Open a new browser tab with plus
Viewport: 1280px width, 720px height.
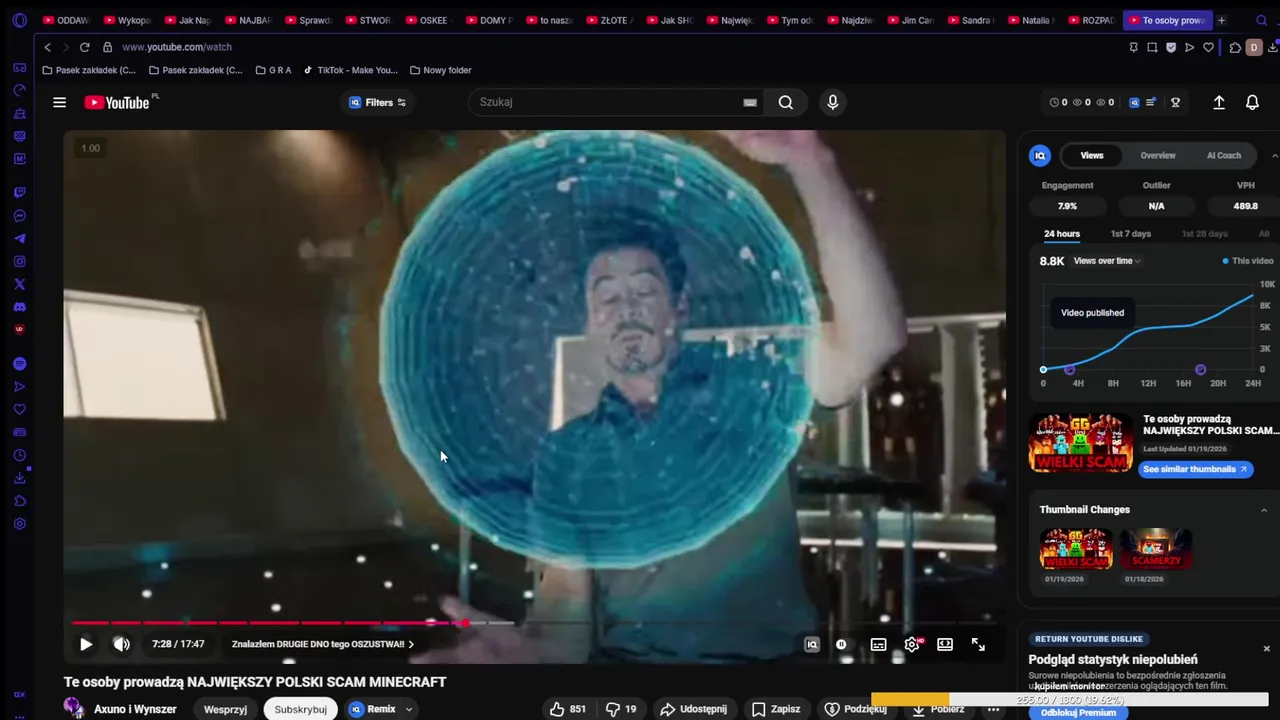(1221, 20)
